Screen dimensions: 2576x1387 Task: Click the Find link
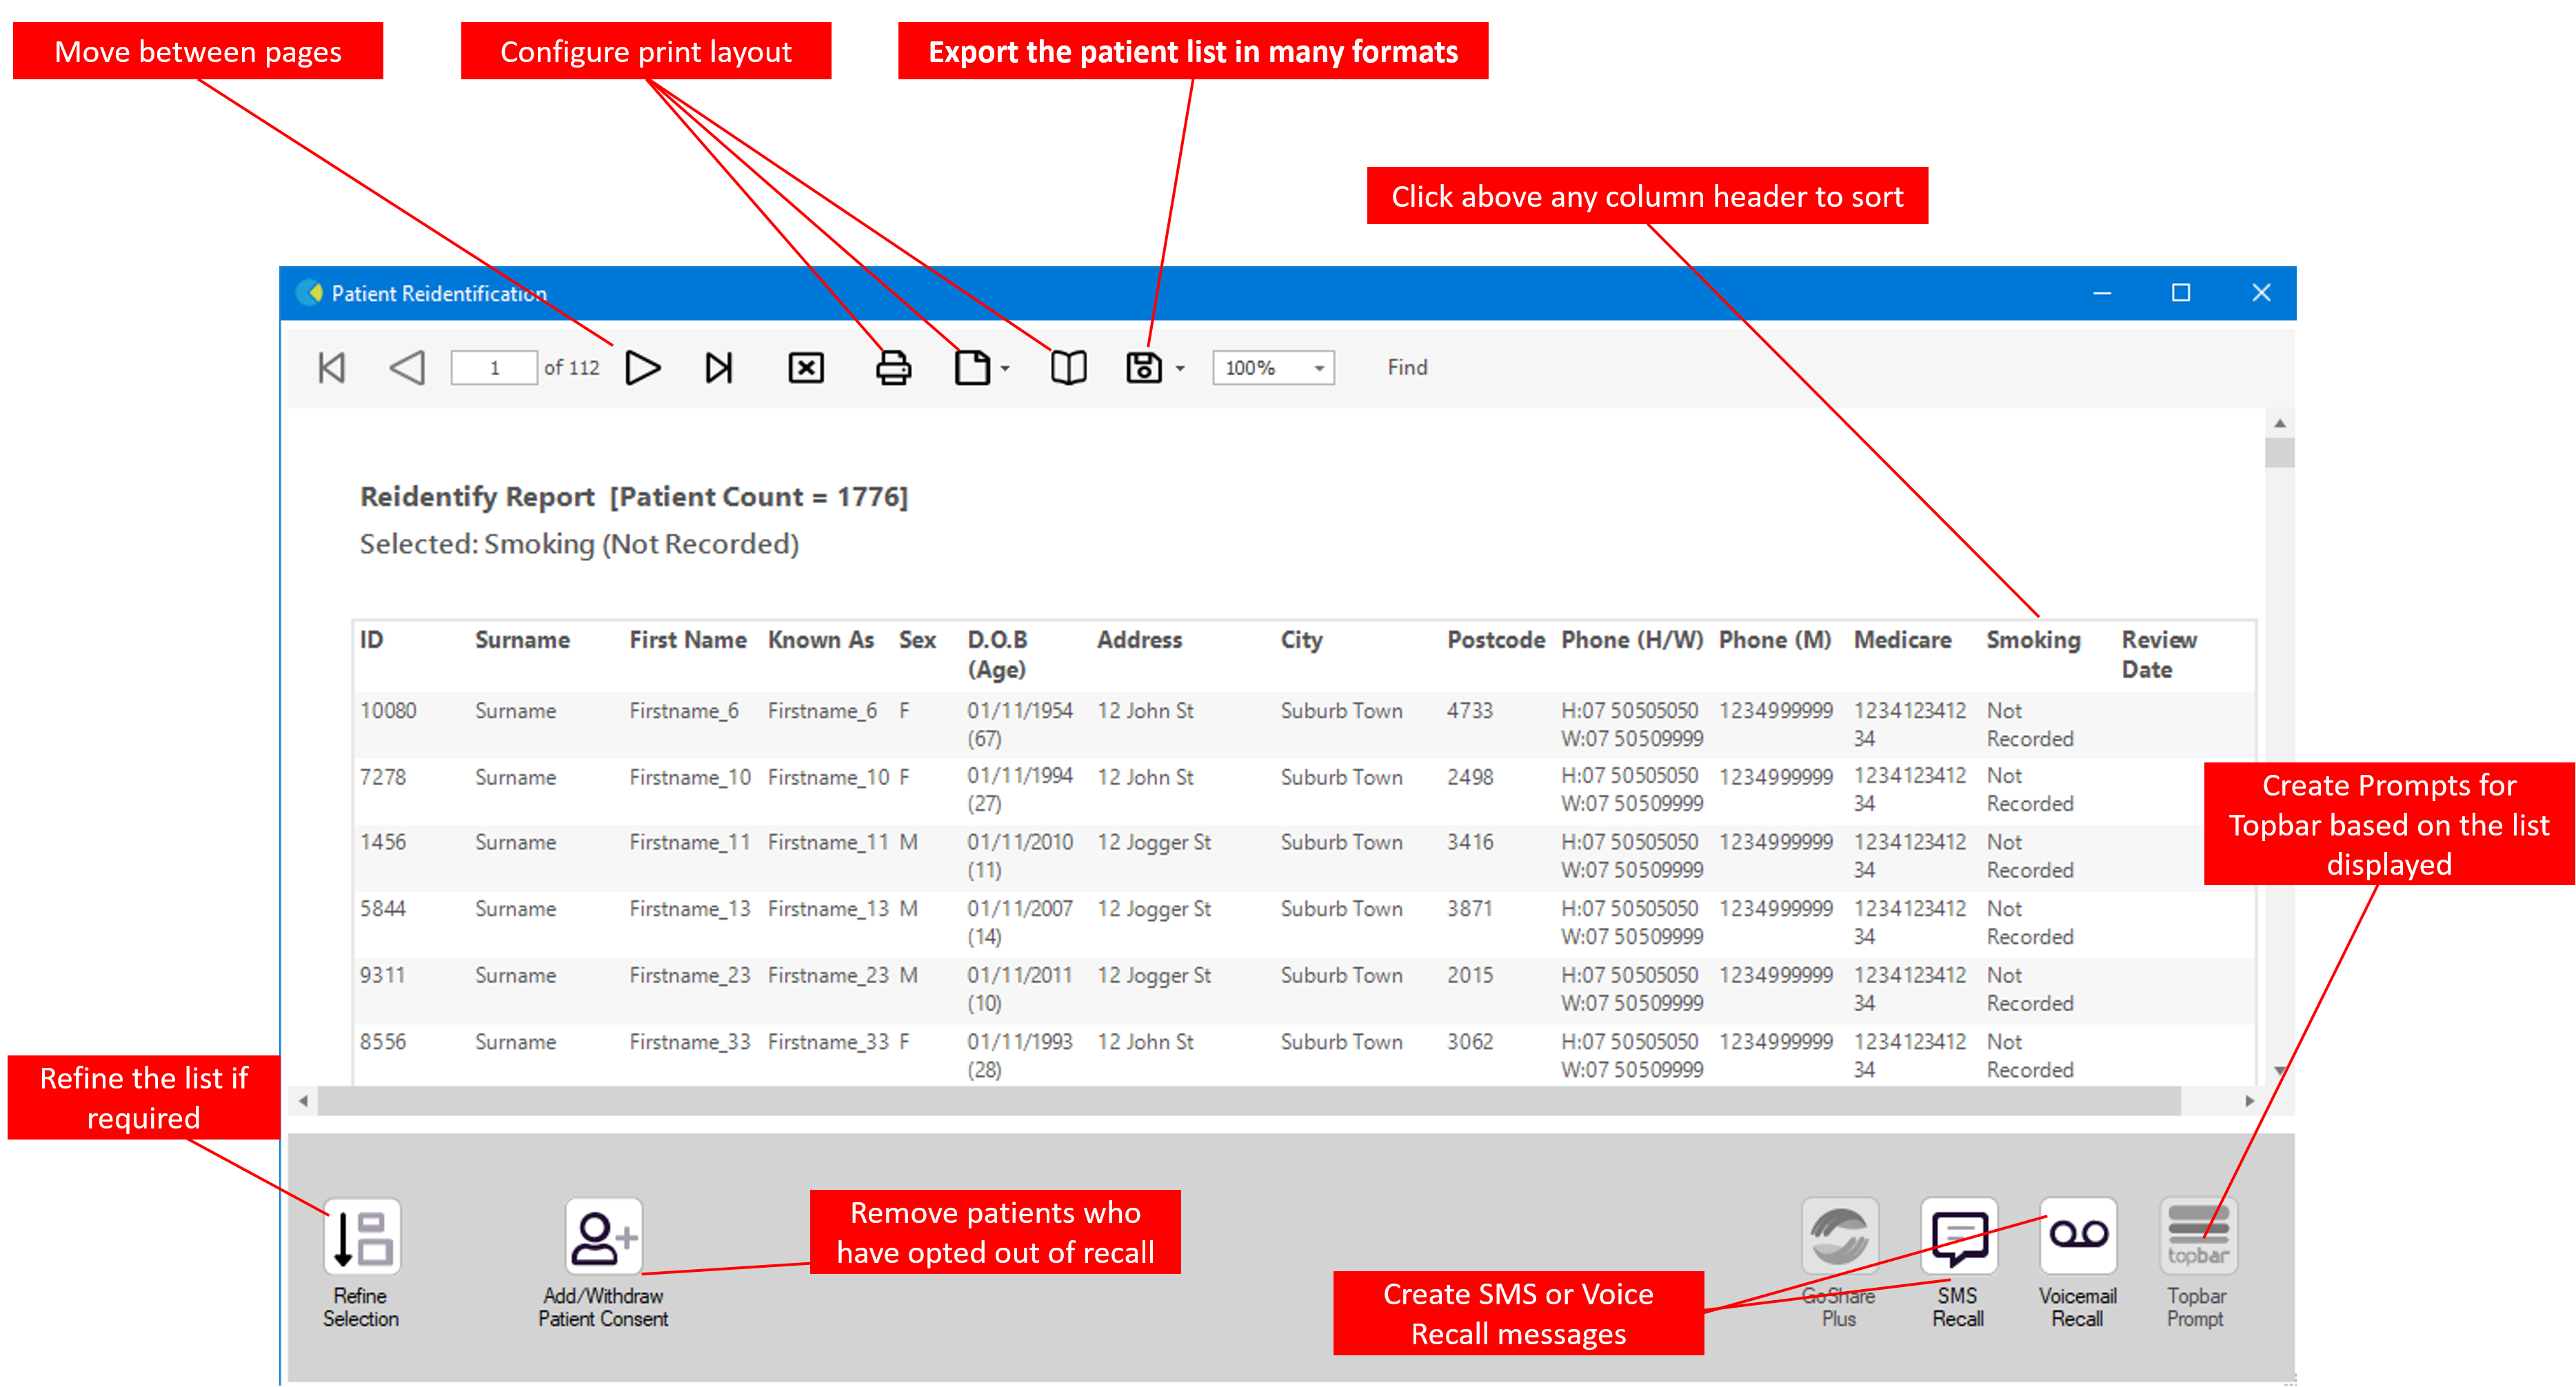point(1407,368)
